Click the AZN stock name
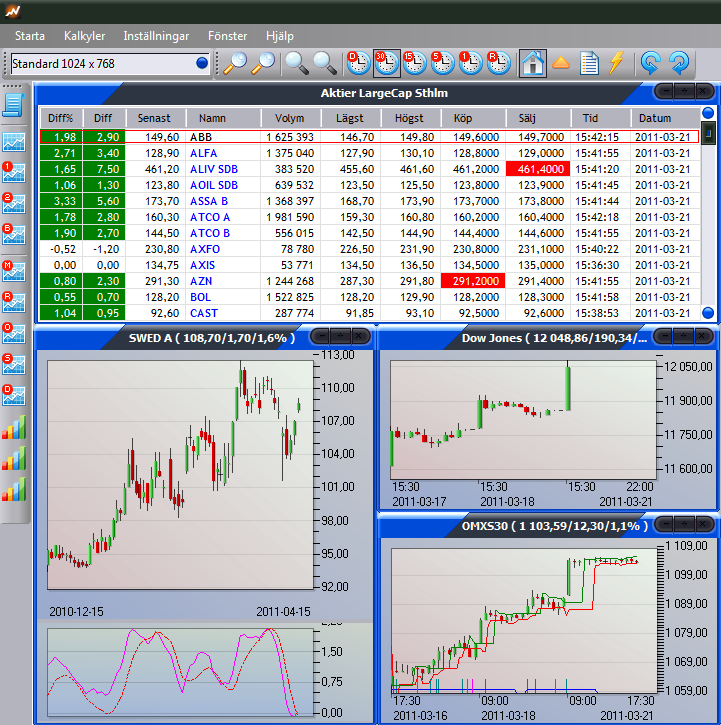The width and height of the screenshot is (721, 725). point(201,281)
